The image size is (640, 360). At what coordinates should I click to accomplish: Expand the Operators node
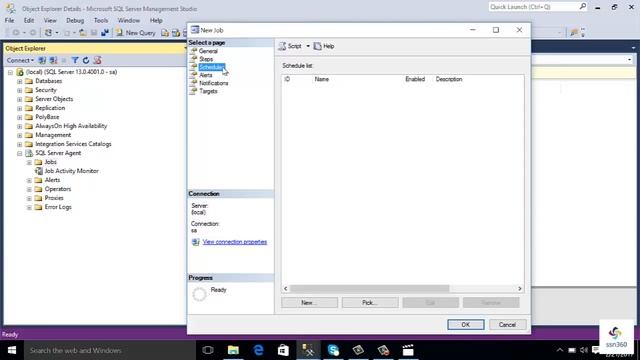[x=29, y=189]
